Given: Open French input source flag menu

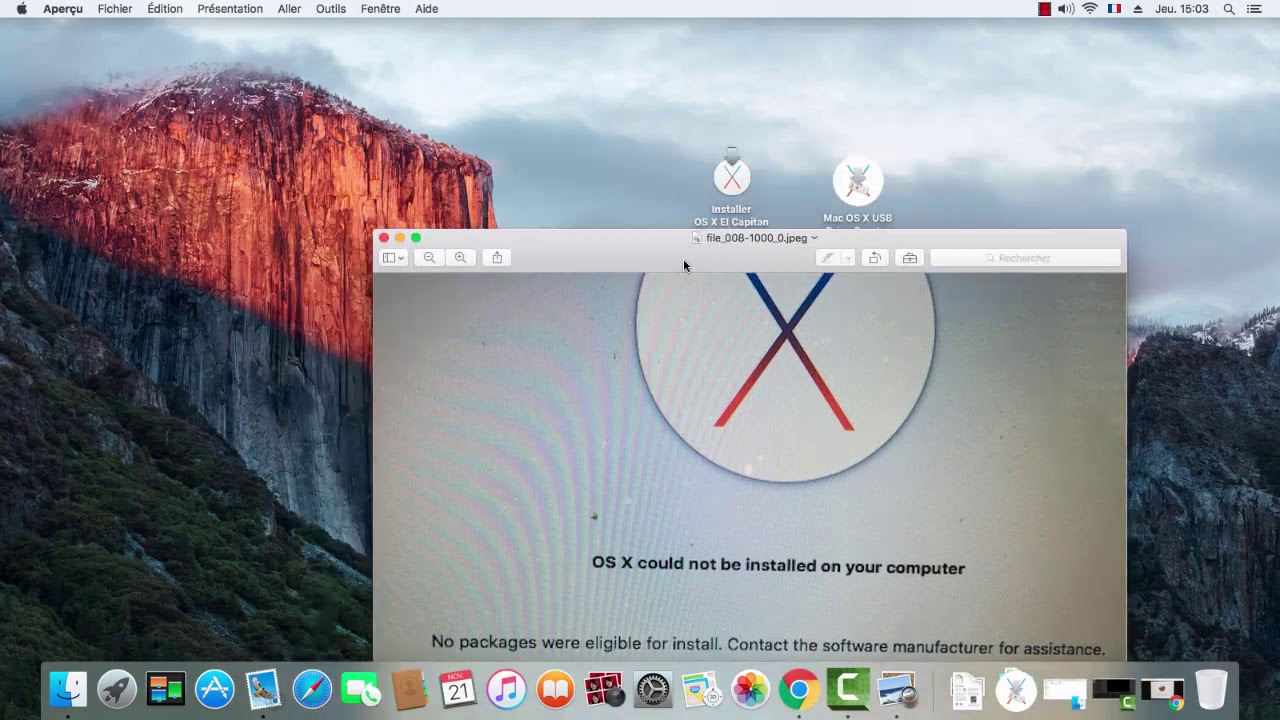Looking at the screenshot, I should 1115,9.
